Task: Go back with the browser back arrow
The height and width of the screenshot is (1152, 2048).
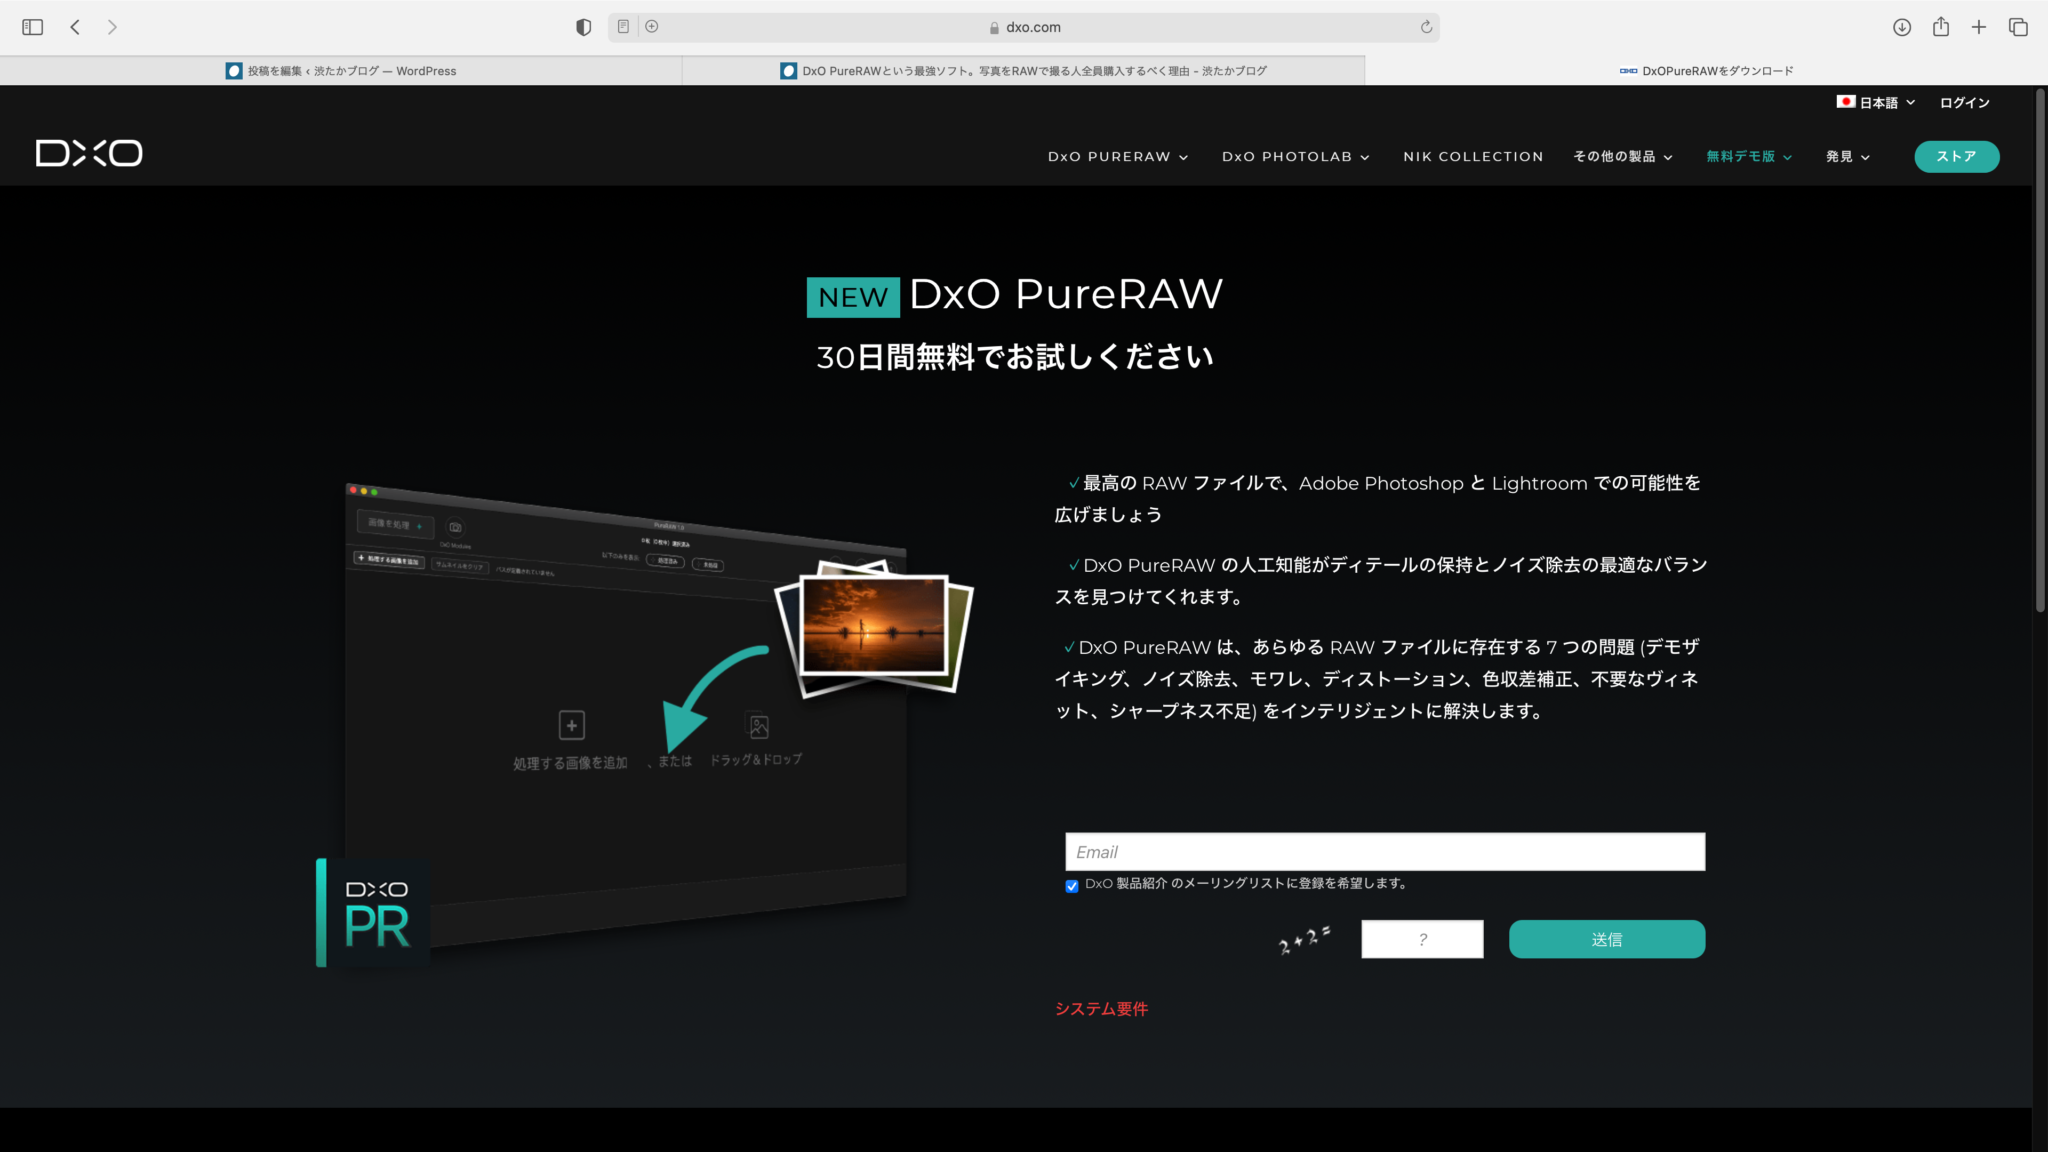Action: pyautogui.click(x=75, y=27)
